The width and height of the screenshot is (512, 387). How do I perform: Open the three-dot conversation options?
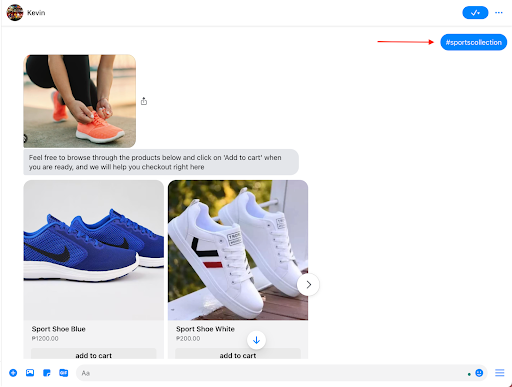tap(499, 13)
